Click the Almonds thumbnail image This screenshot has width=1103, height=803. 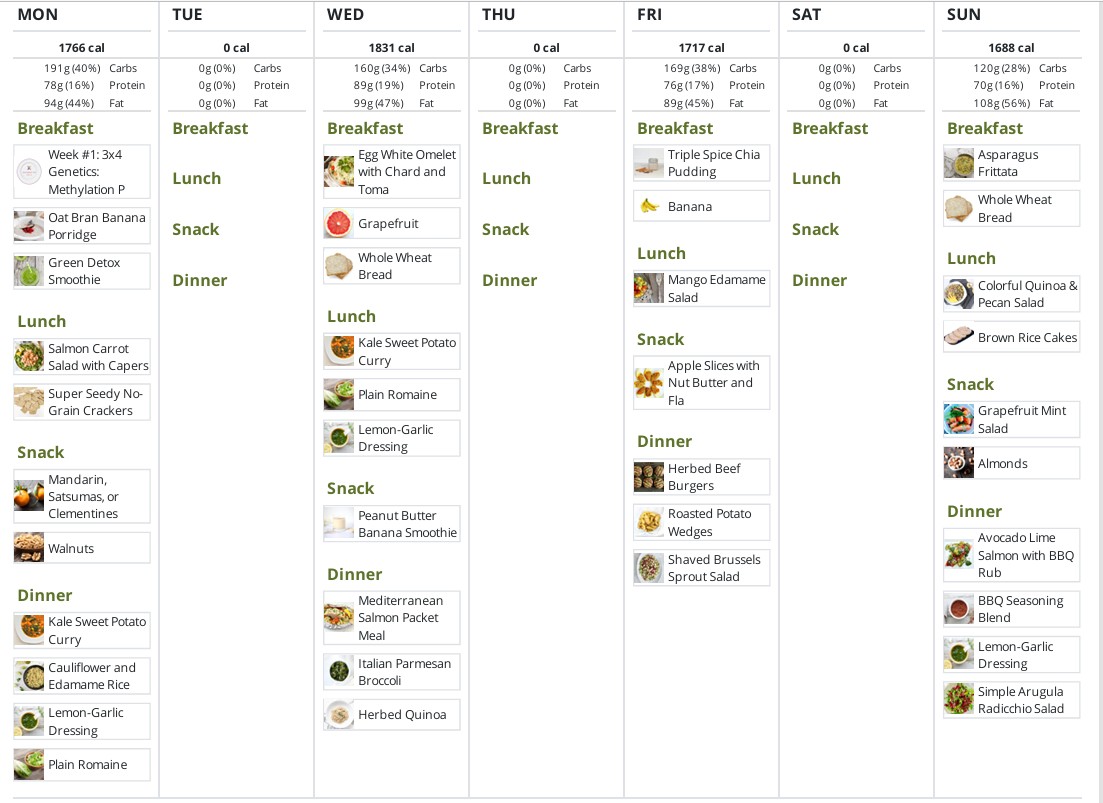pos(959,463)
